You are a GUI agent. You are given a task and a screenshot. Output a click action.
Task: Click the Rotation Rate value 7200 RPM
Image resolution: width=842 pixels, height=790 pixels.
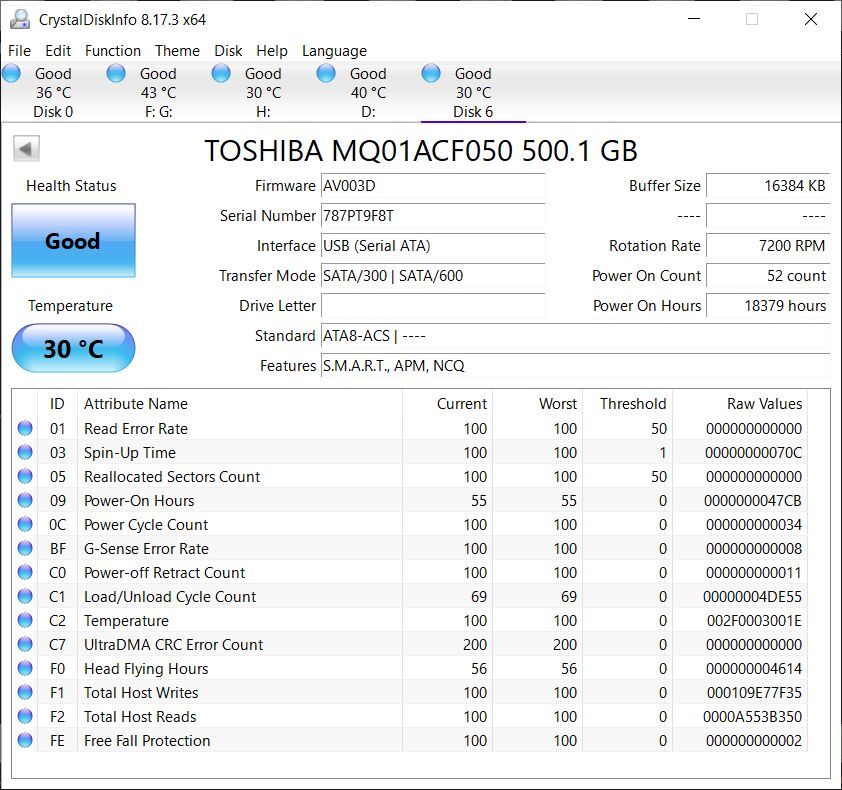pos(768,246)
